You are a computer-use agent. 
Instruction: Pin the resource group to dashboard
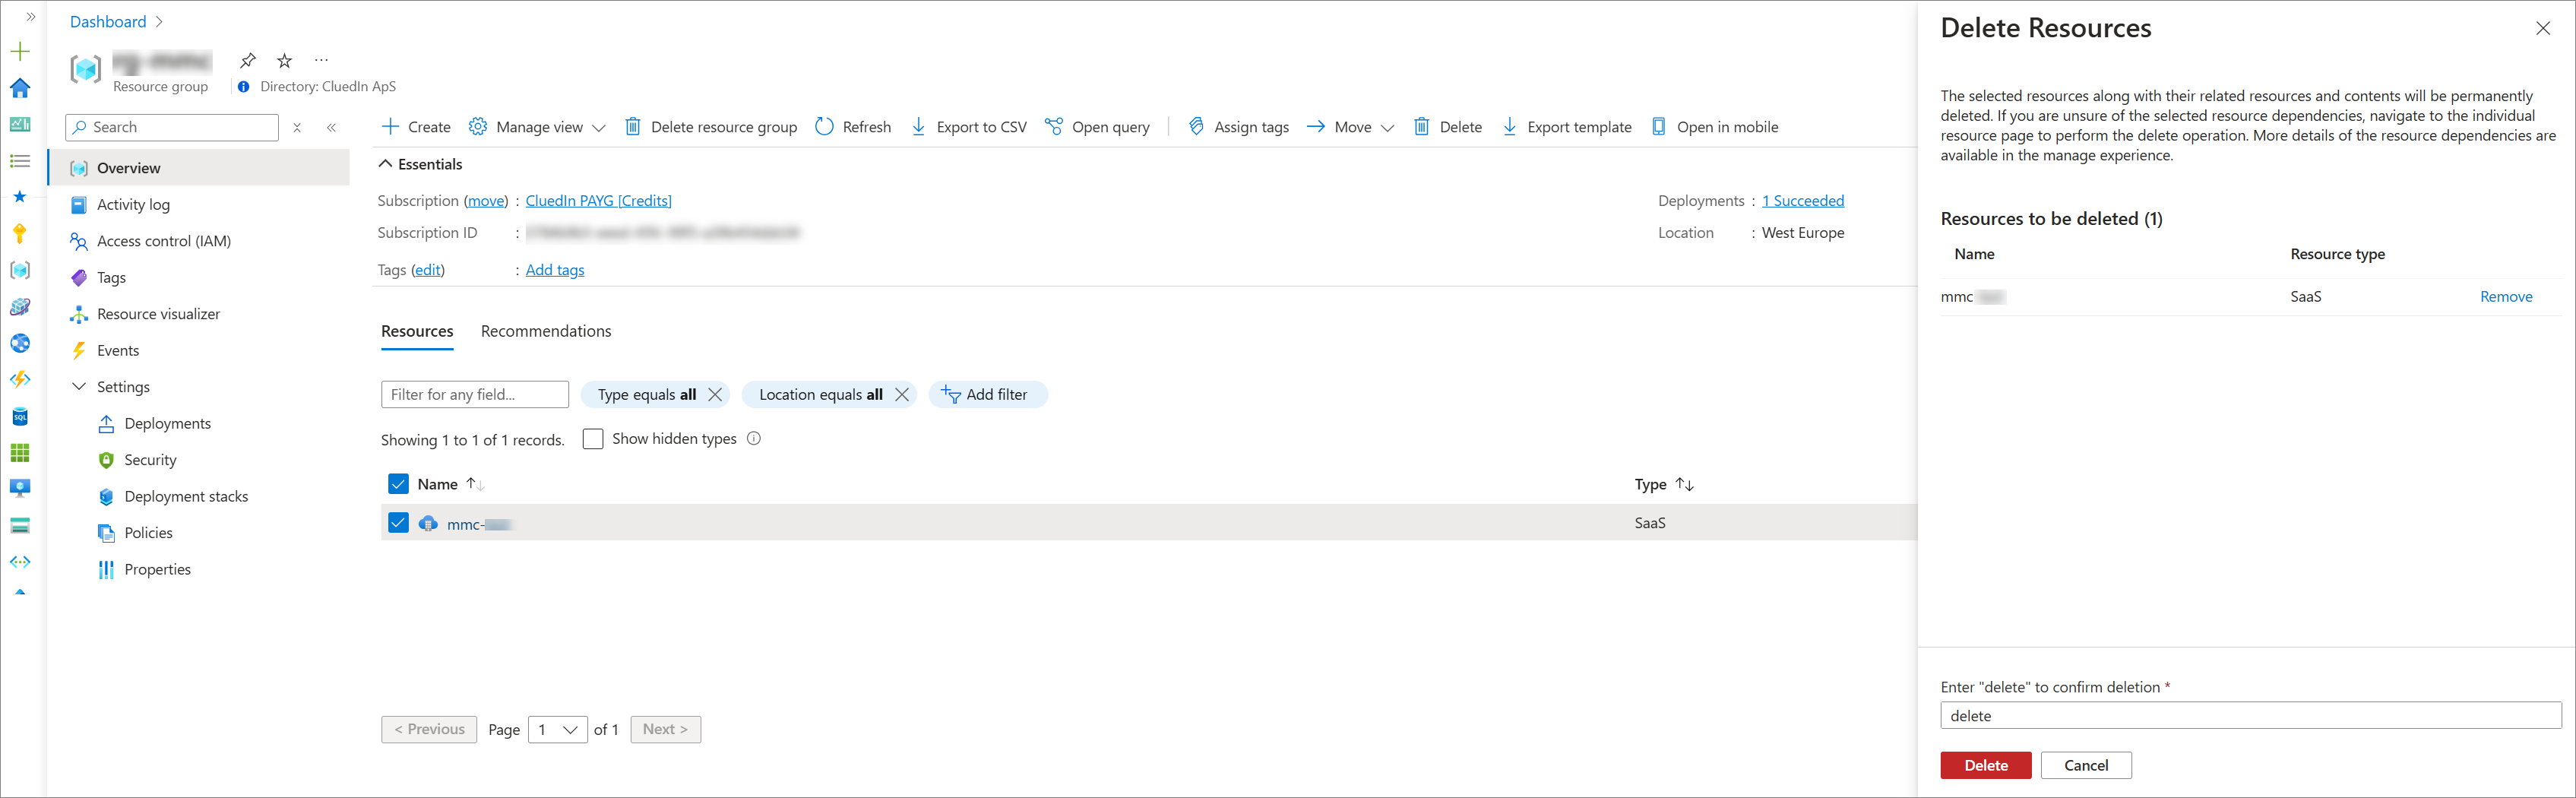click(248, 60)
